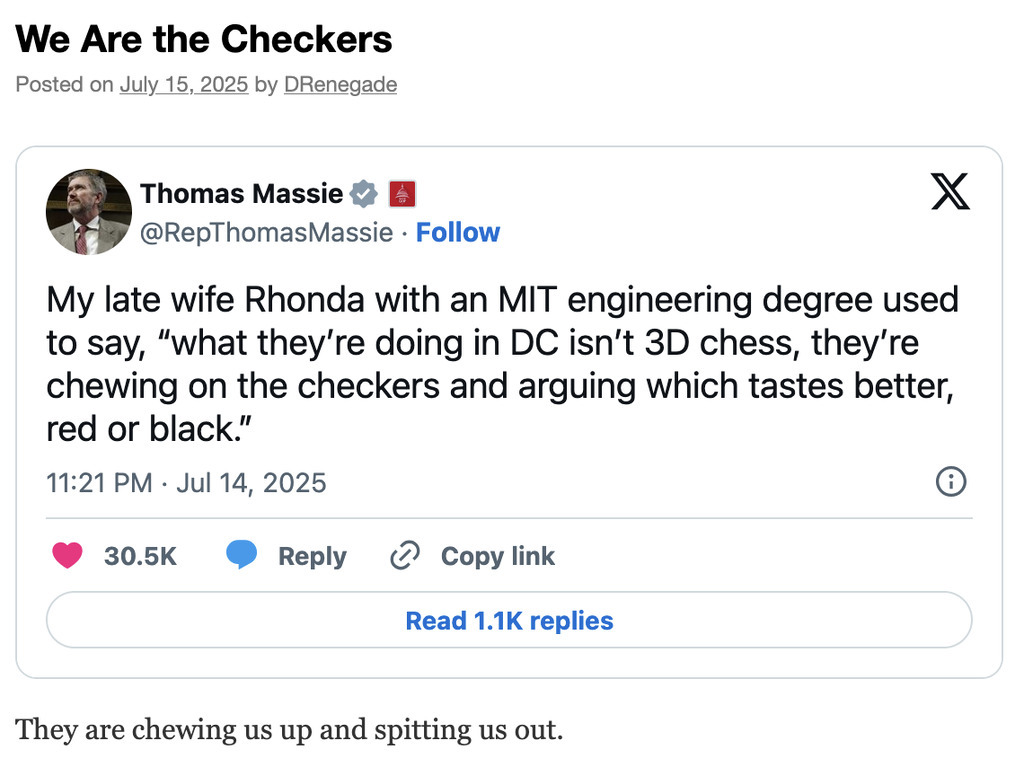Open the DRenegade author link
Screen dimensions: 1024x776
click(x=340, y=85)
